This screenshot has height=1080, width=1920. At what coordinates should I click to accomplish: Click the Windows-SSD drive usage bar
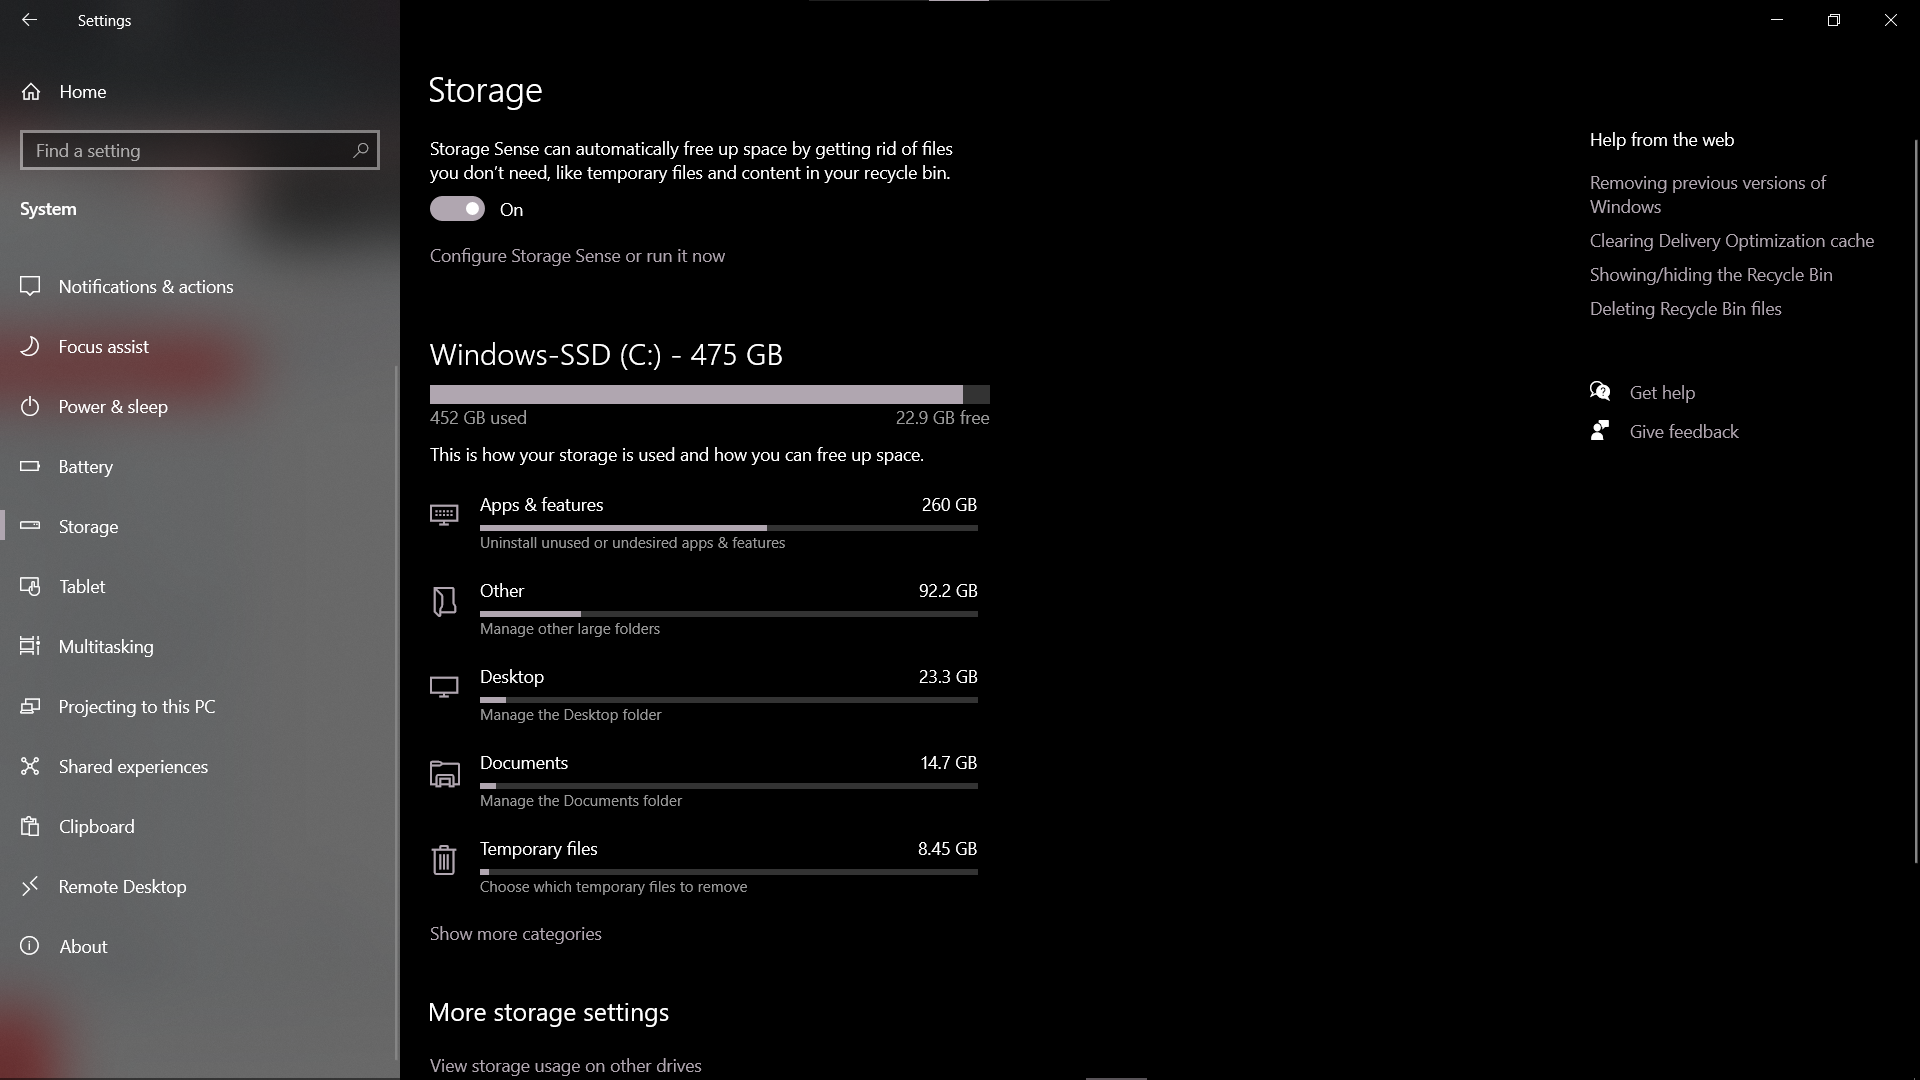(710, 394)
